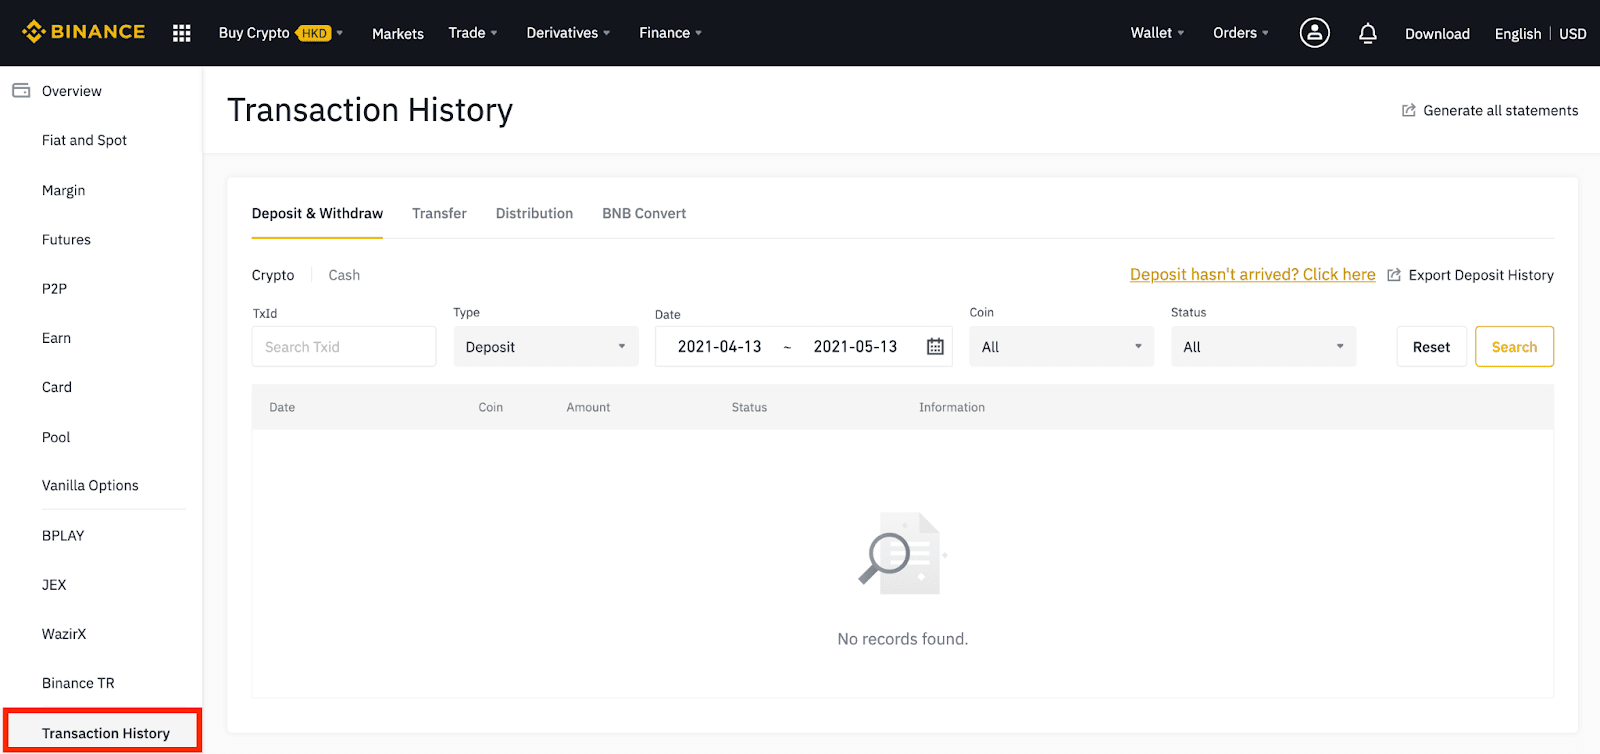Open the user profile icon
The image size is (1600, 754).
click(1314, 33)
